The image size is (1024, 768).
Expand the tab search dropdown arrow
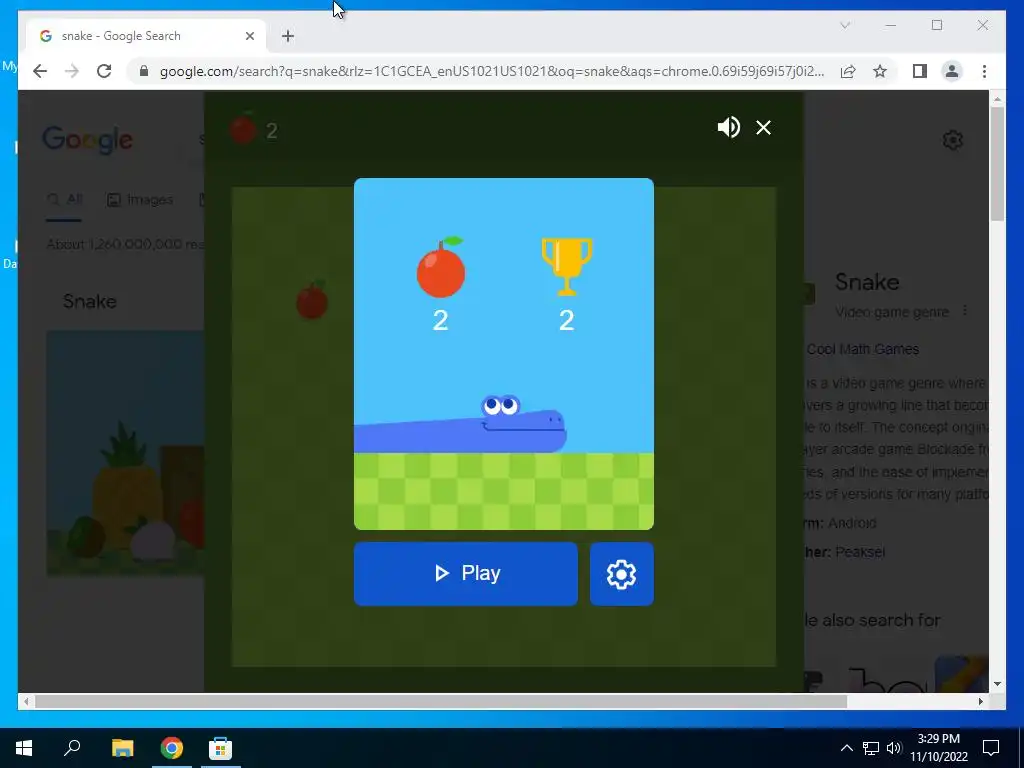(x=845, y=25)
